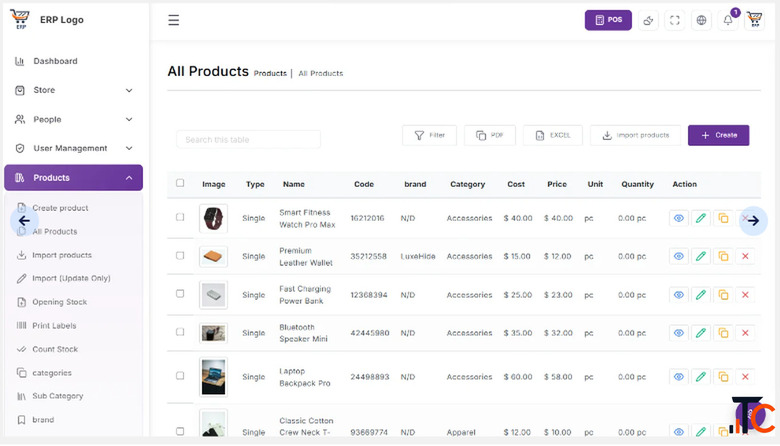The height and width of the screenshot is (446, 780).
Task: Edit the Premium Leather Wallet product
Action: pos(700,257)
